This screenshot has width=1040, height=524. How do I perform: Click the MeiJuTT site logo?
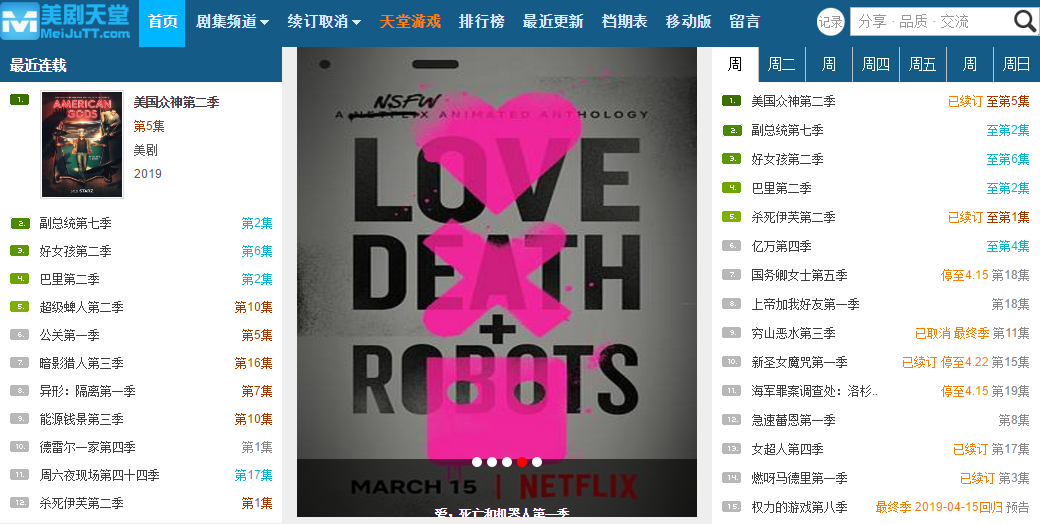66,21
